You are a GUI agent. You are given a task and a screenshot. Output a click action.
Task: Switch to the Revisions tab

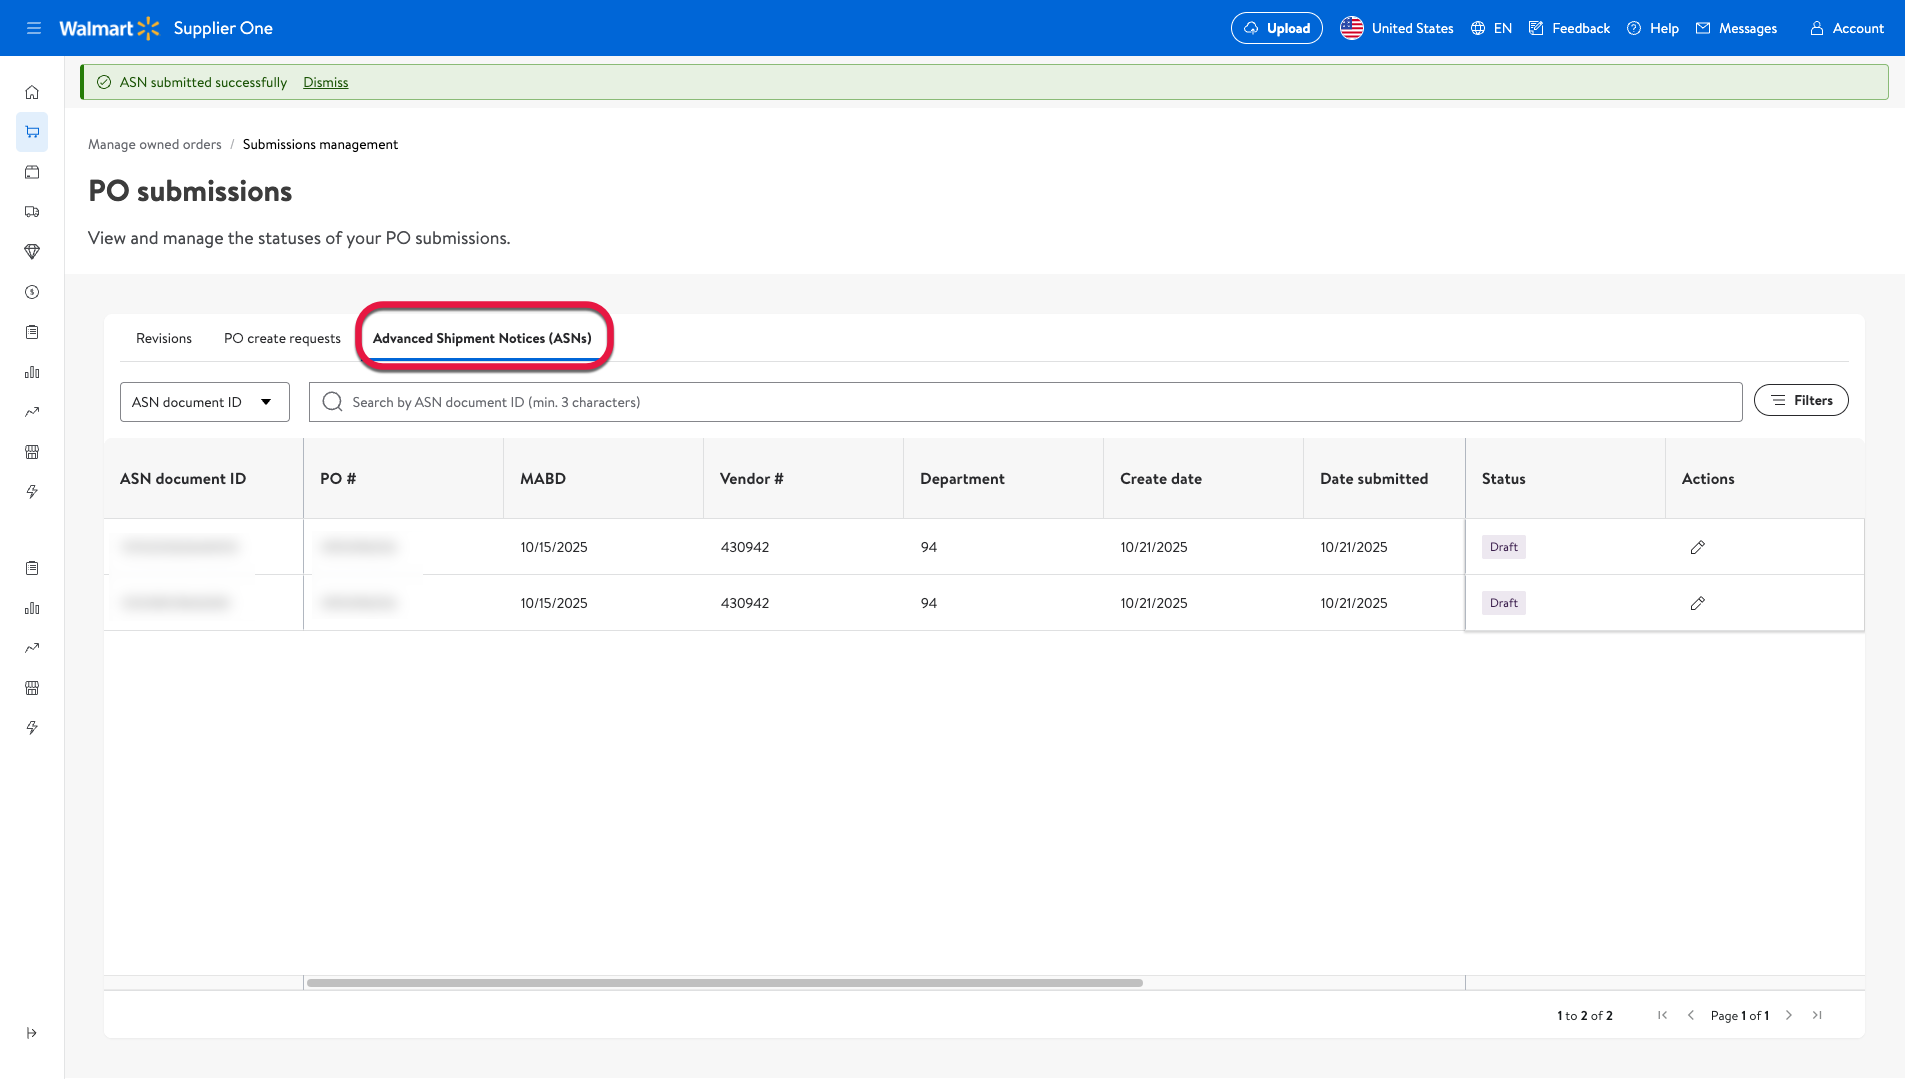point(164,339)
